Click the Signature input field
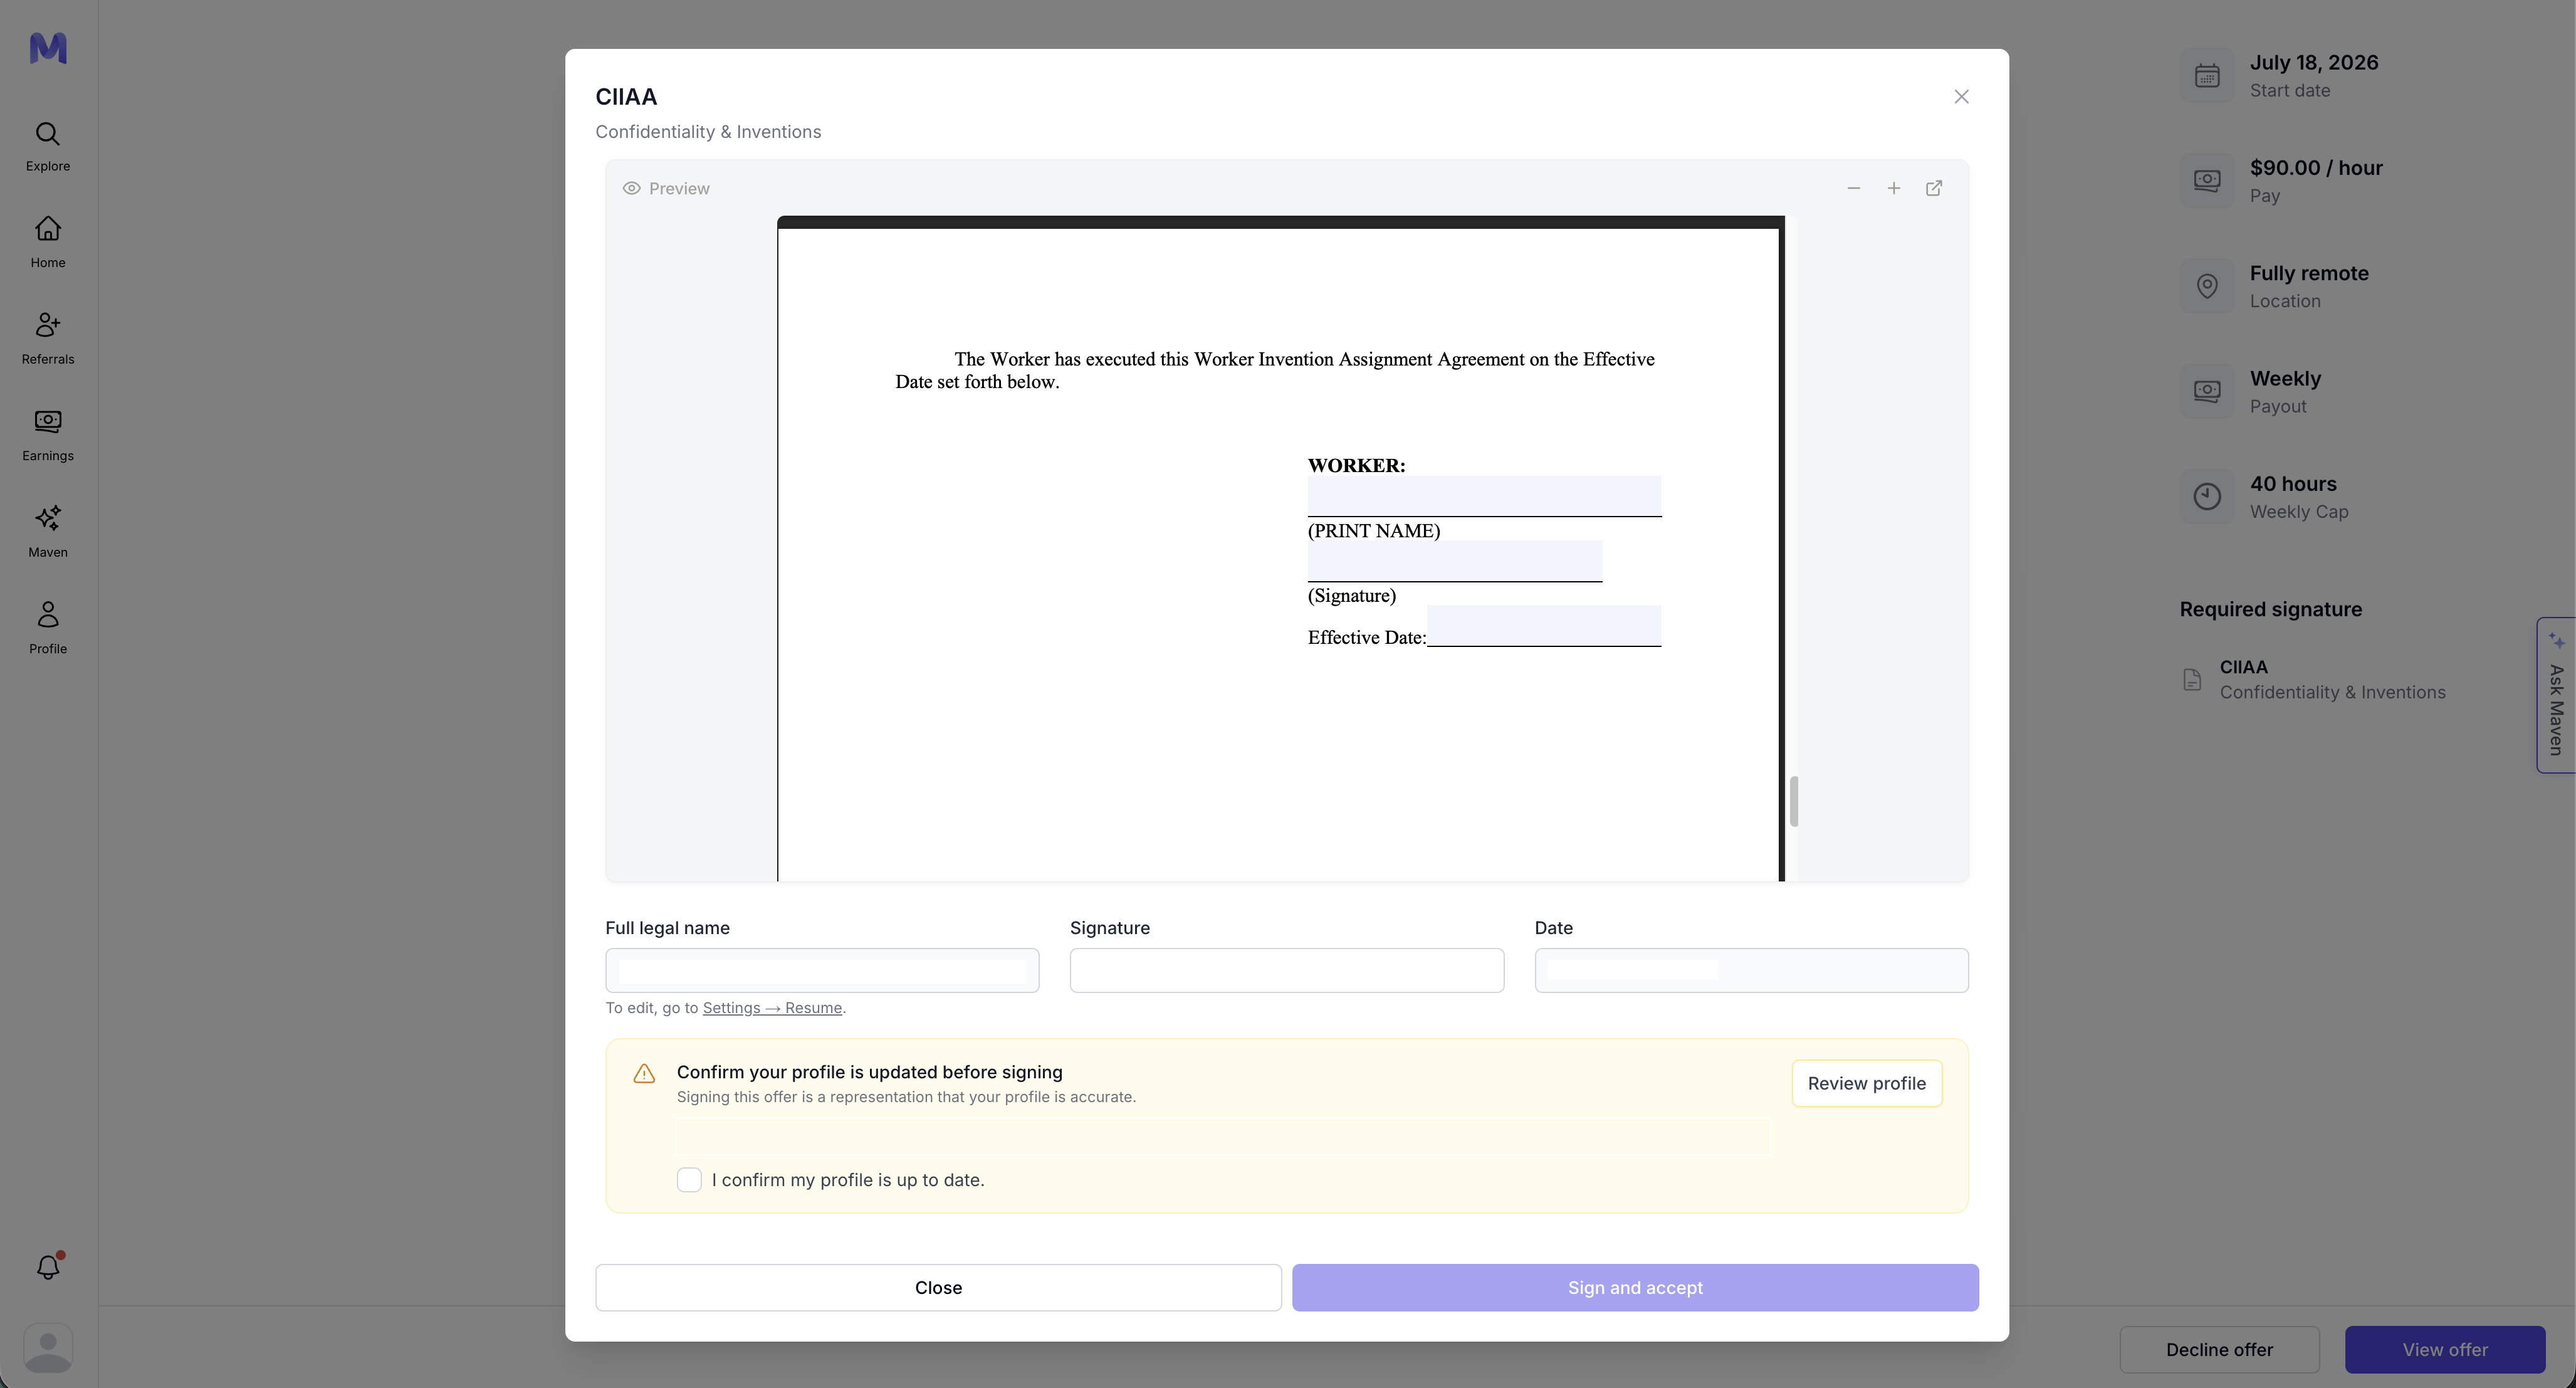Image resolution: width=2576 pixels, height=1388 pixels. point(1286,971)
